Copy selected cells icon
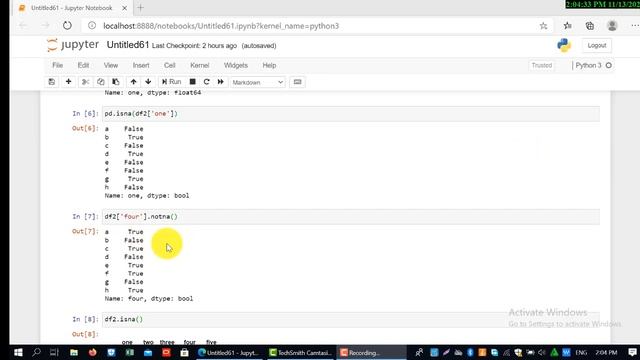This screenshot has width=640, height=360. (x=100, y=82)
